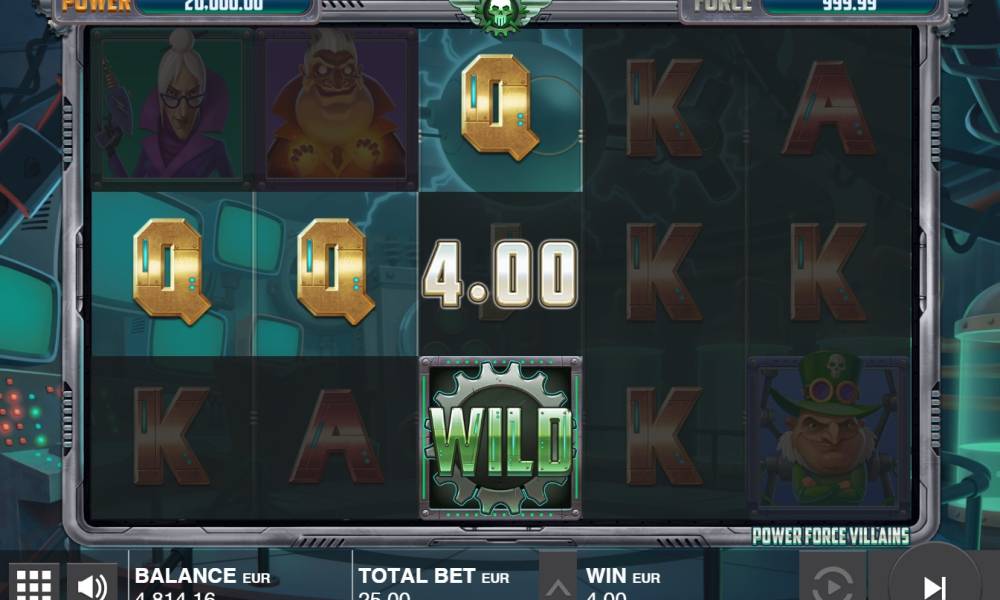Hit the spin skip-forward button
The width and height of the screenshot is (1000, 600).
934,583
